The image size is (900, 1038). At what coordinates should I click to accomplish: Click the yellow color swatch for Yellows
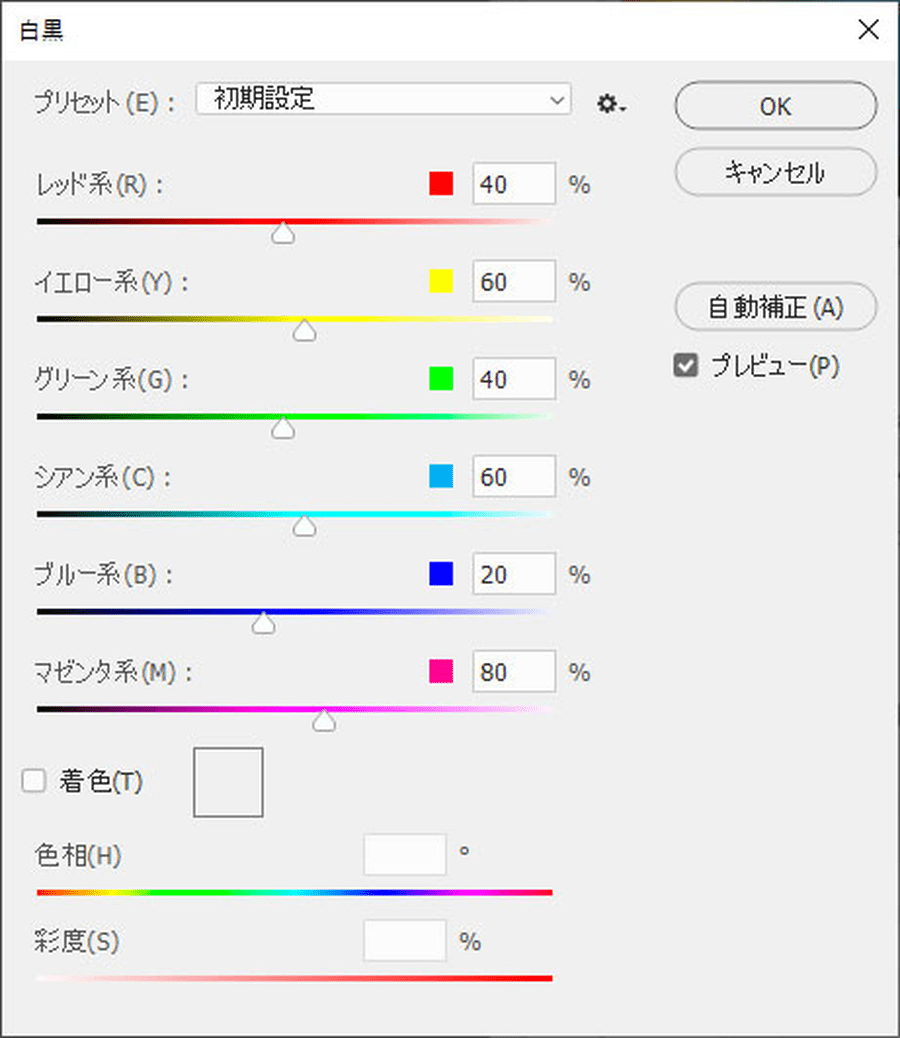pyautogui.click(x=441, y=282)
